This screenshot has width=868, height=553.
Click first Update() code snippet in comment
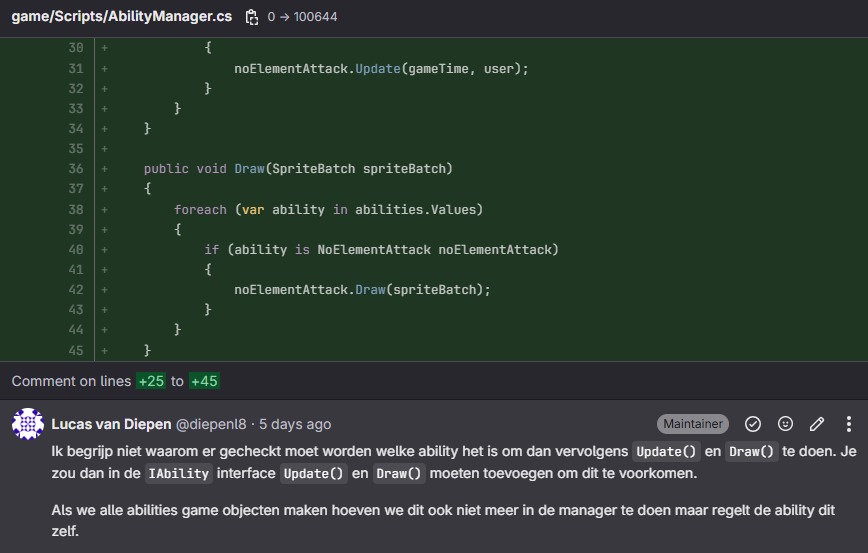[x=666, y=451]
